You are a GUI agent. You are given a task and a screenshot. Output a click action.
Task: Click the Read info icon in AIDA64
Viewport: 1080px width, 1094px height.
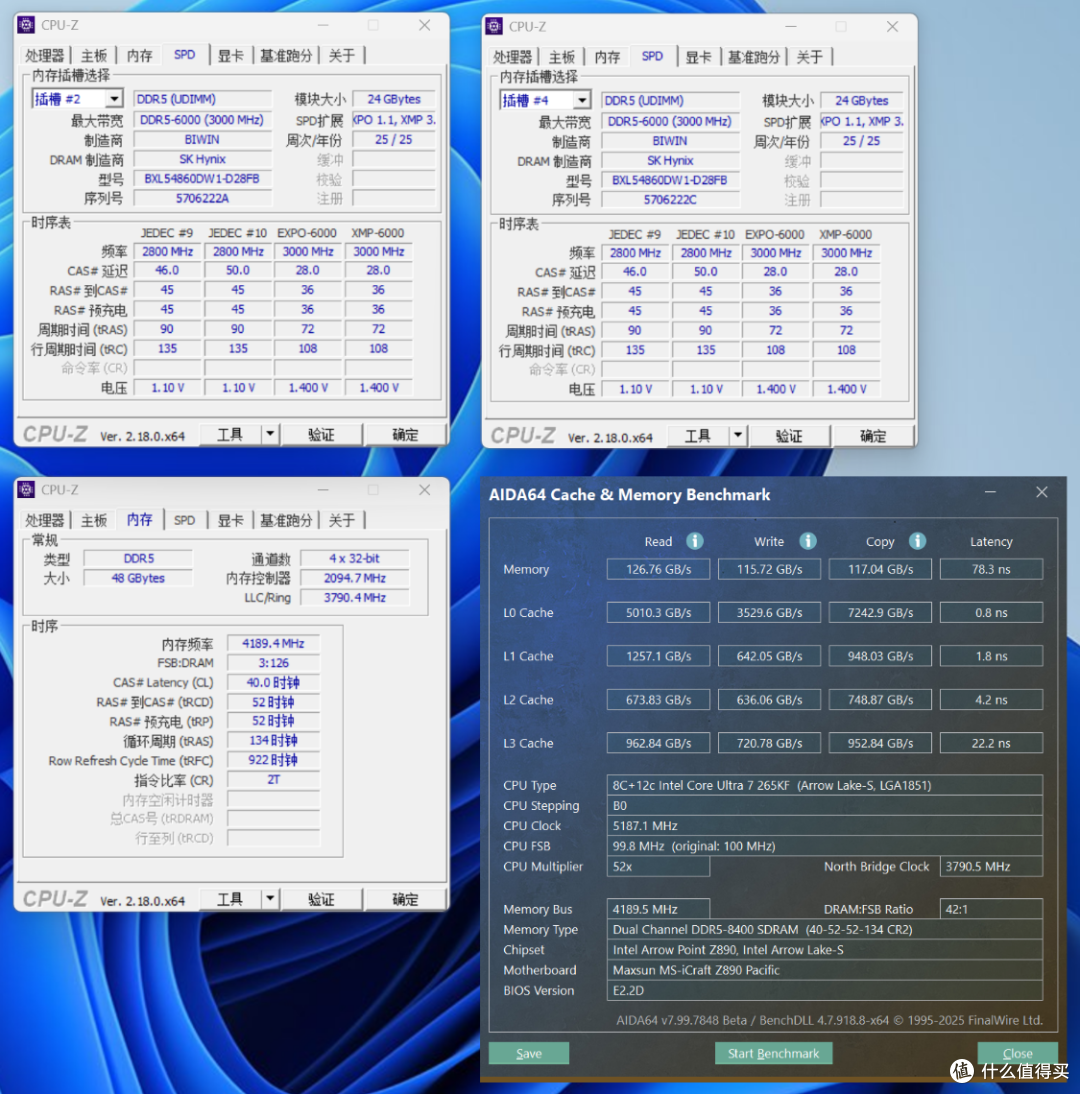click(694, 541)
